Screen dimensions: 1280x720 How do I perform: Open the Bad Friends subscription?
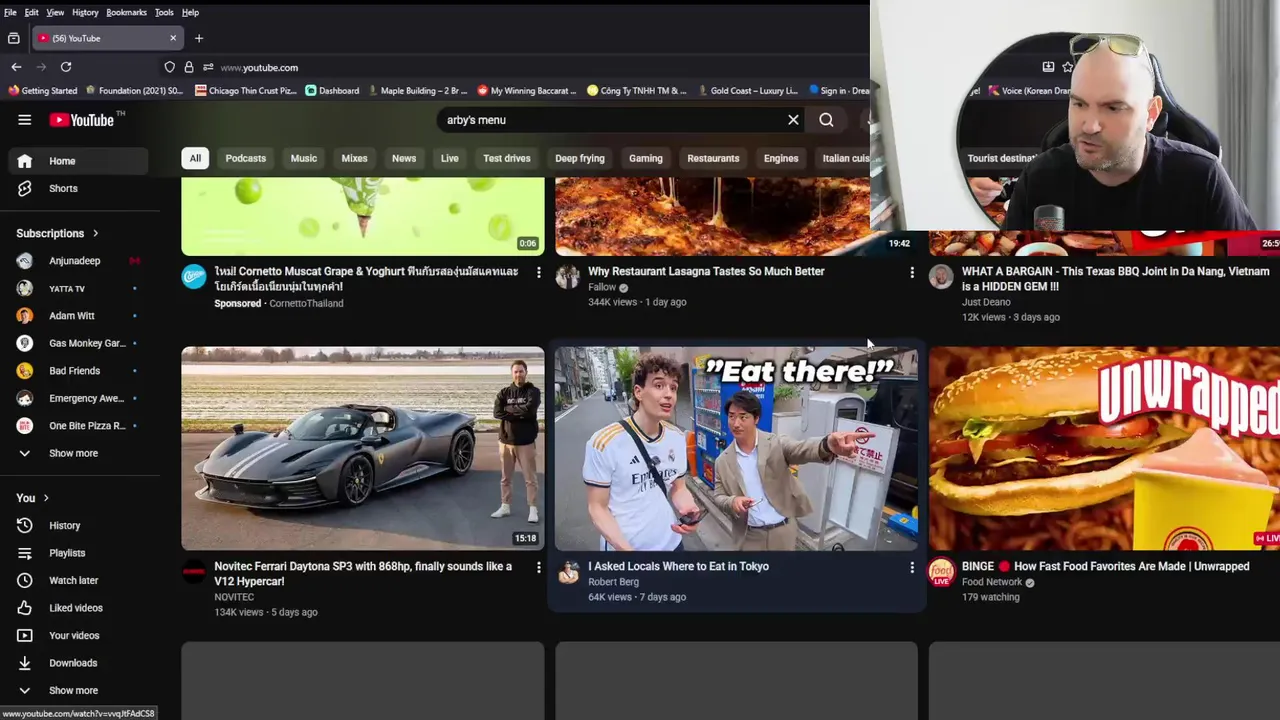[78, 371]
